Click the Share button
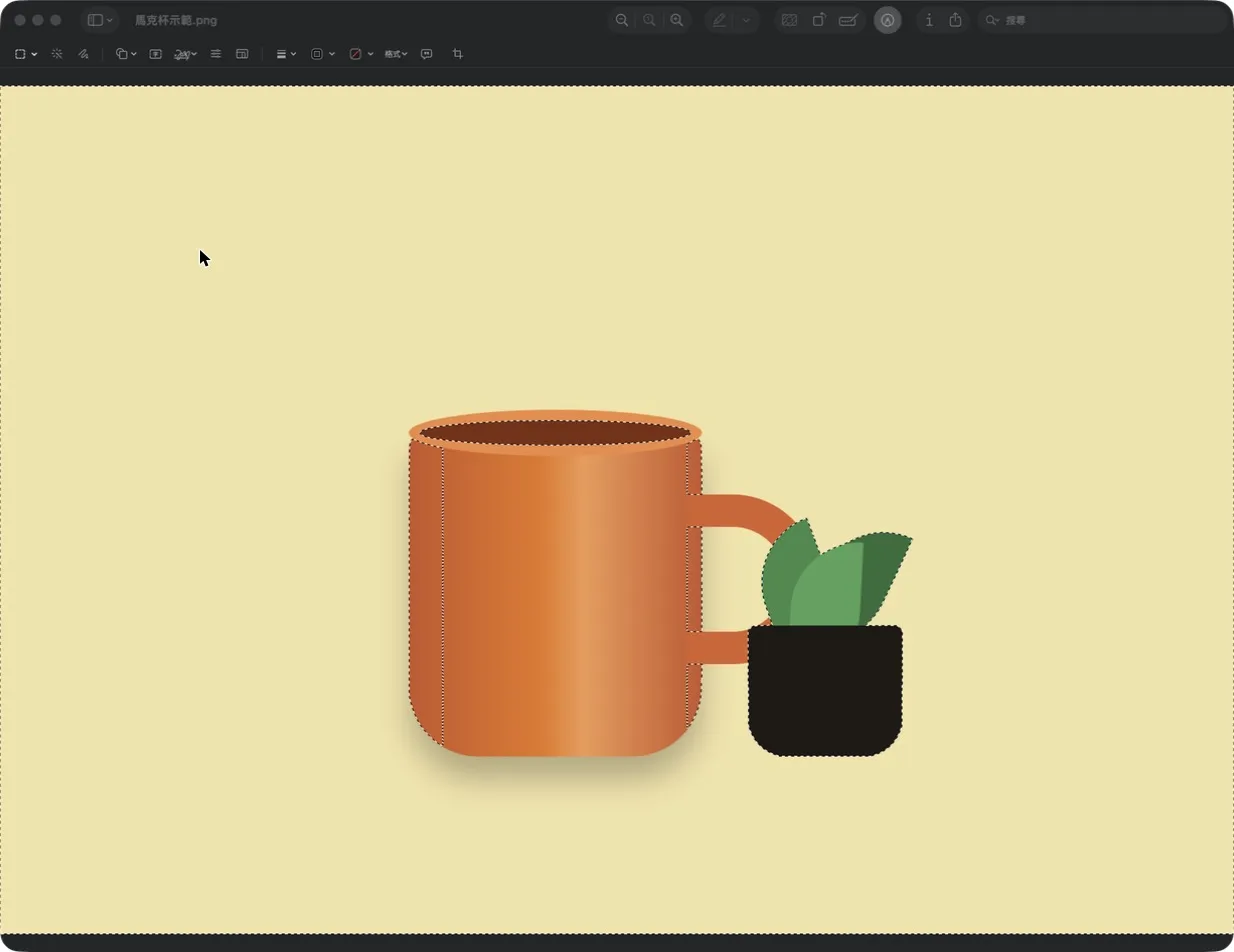The height and width of the screenshot is (952, 1234). click(956, 20)
